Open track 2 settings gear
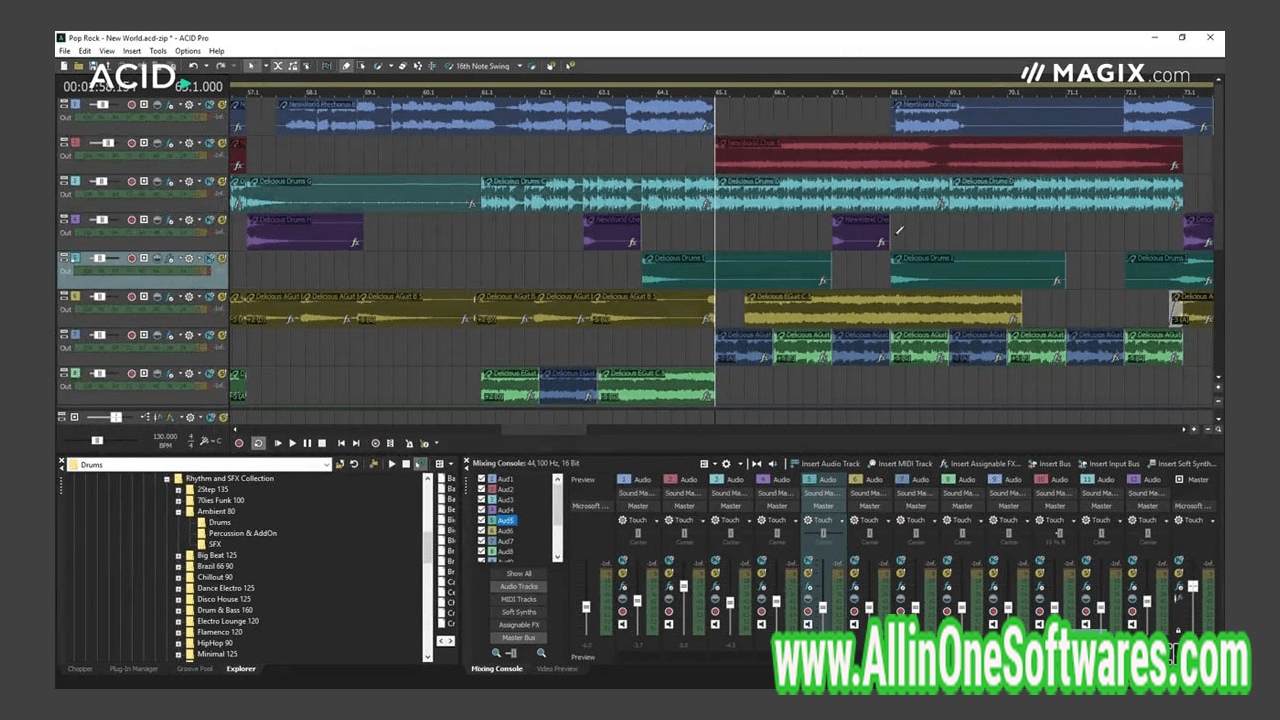Viewport: 1280px width, 720px height. coord(188,143)
